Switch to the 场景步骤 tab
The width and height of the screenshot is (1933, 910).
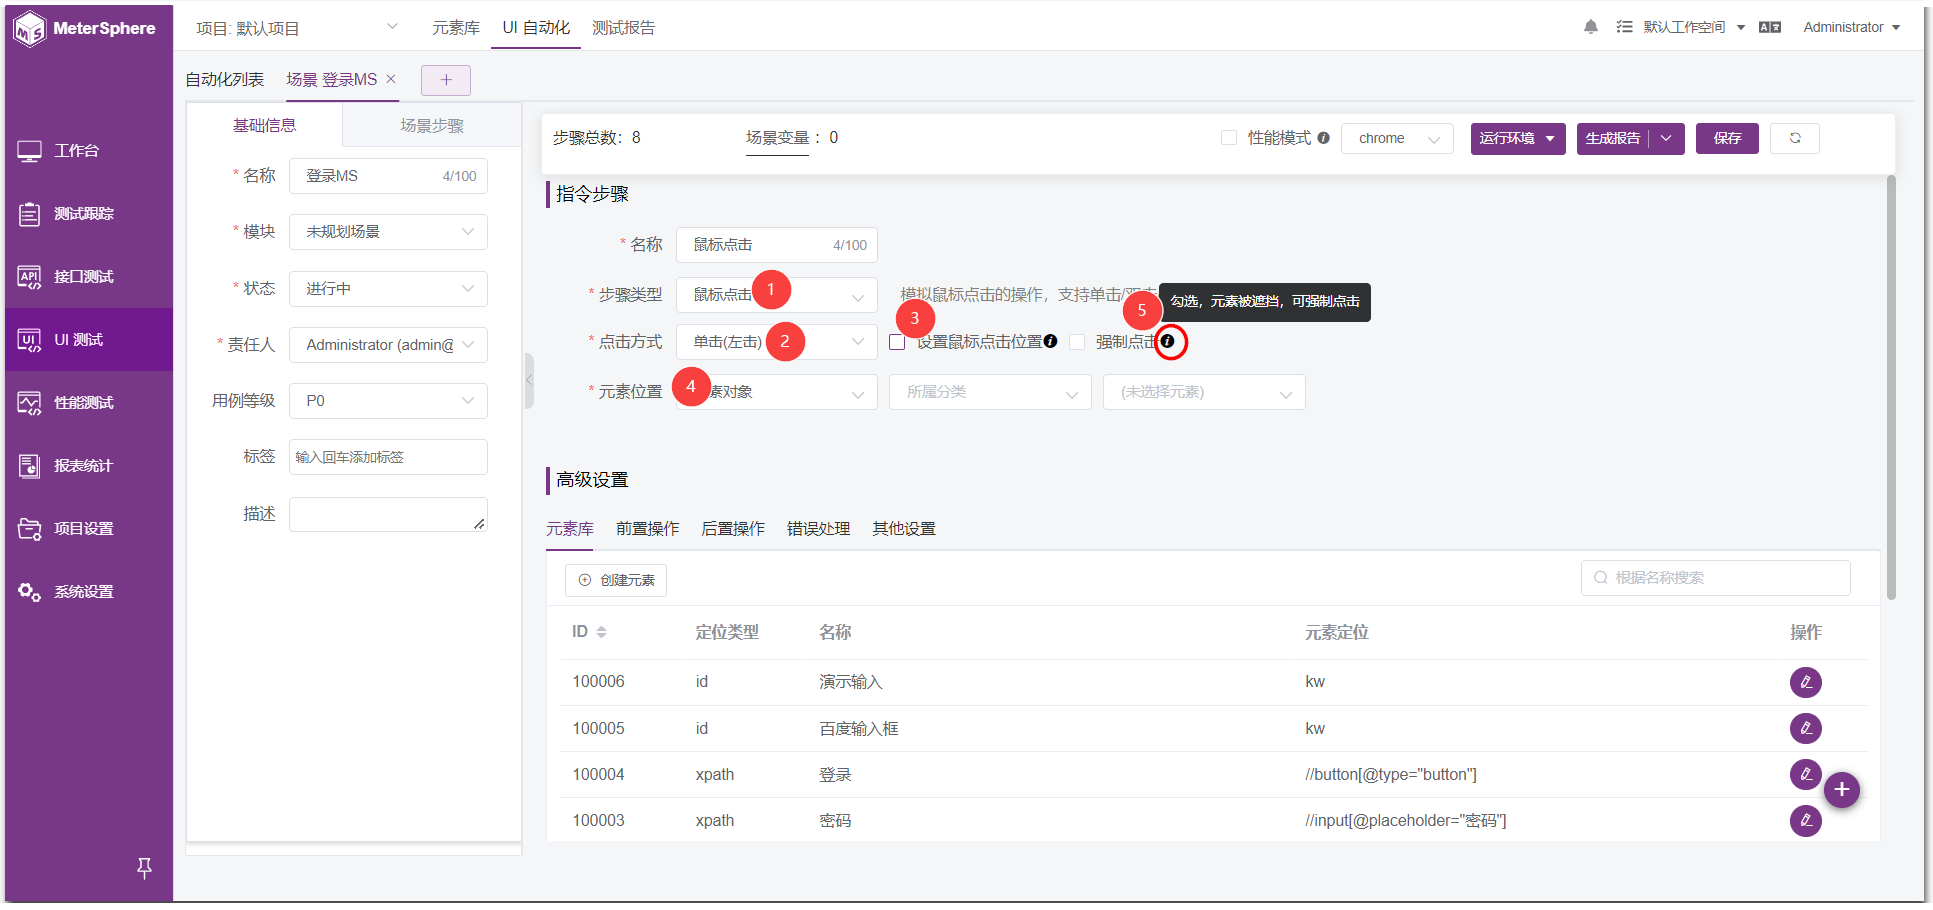(x=432, y=126)
